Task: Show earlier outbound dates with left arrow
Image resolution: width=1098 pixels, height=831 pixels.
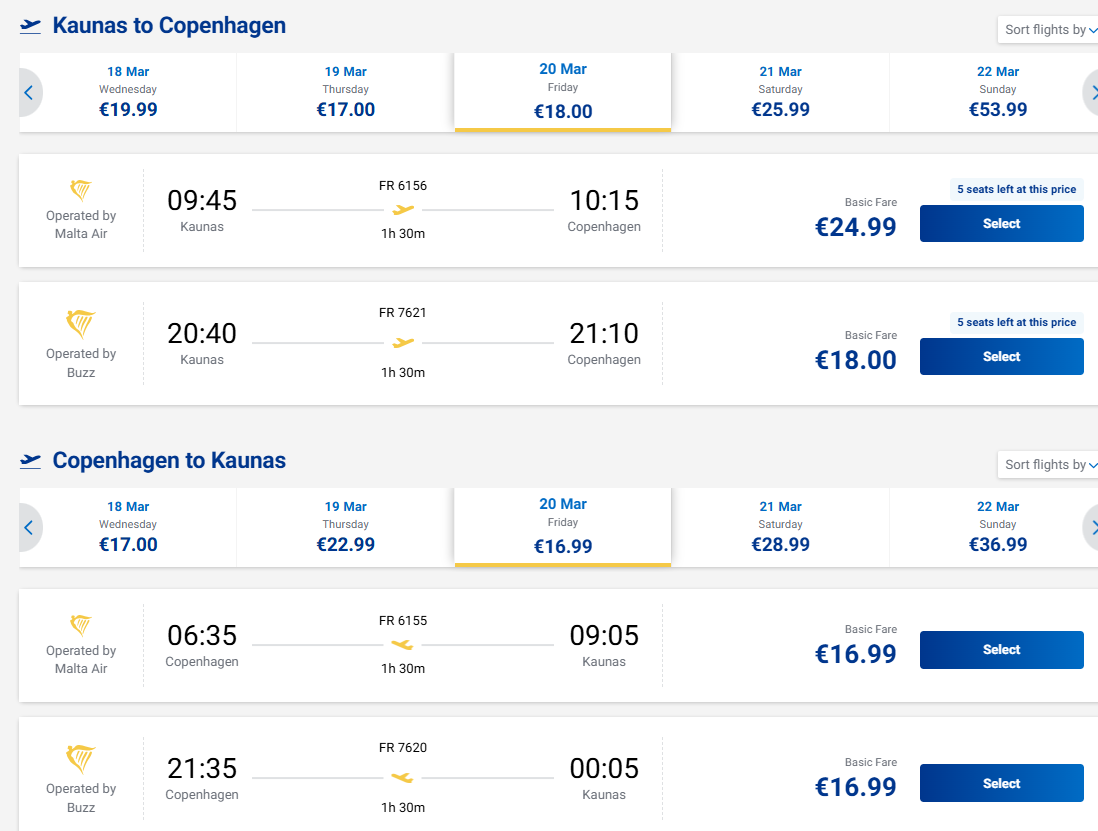Action: pyautogui.click(x=29, y=93)
